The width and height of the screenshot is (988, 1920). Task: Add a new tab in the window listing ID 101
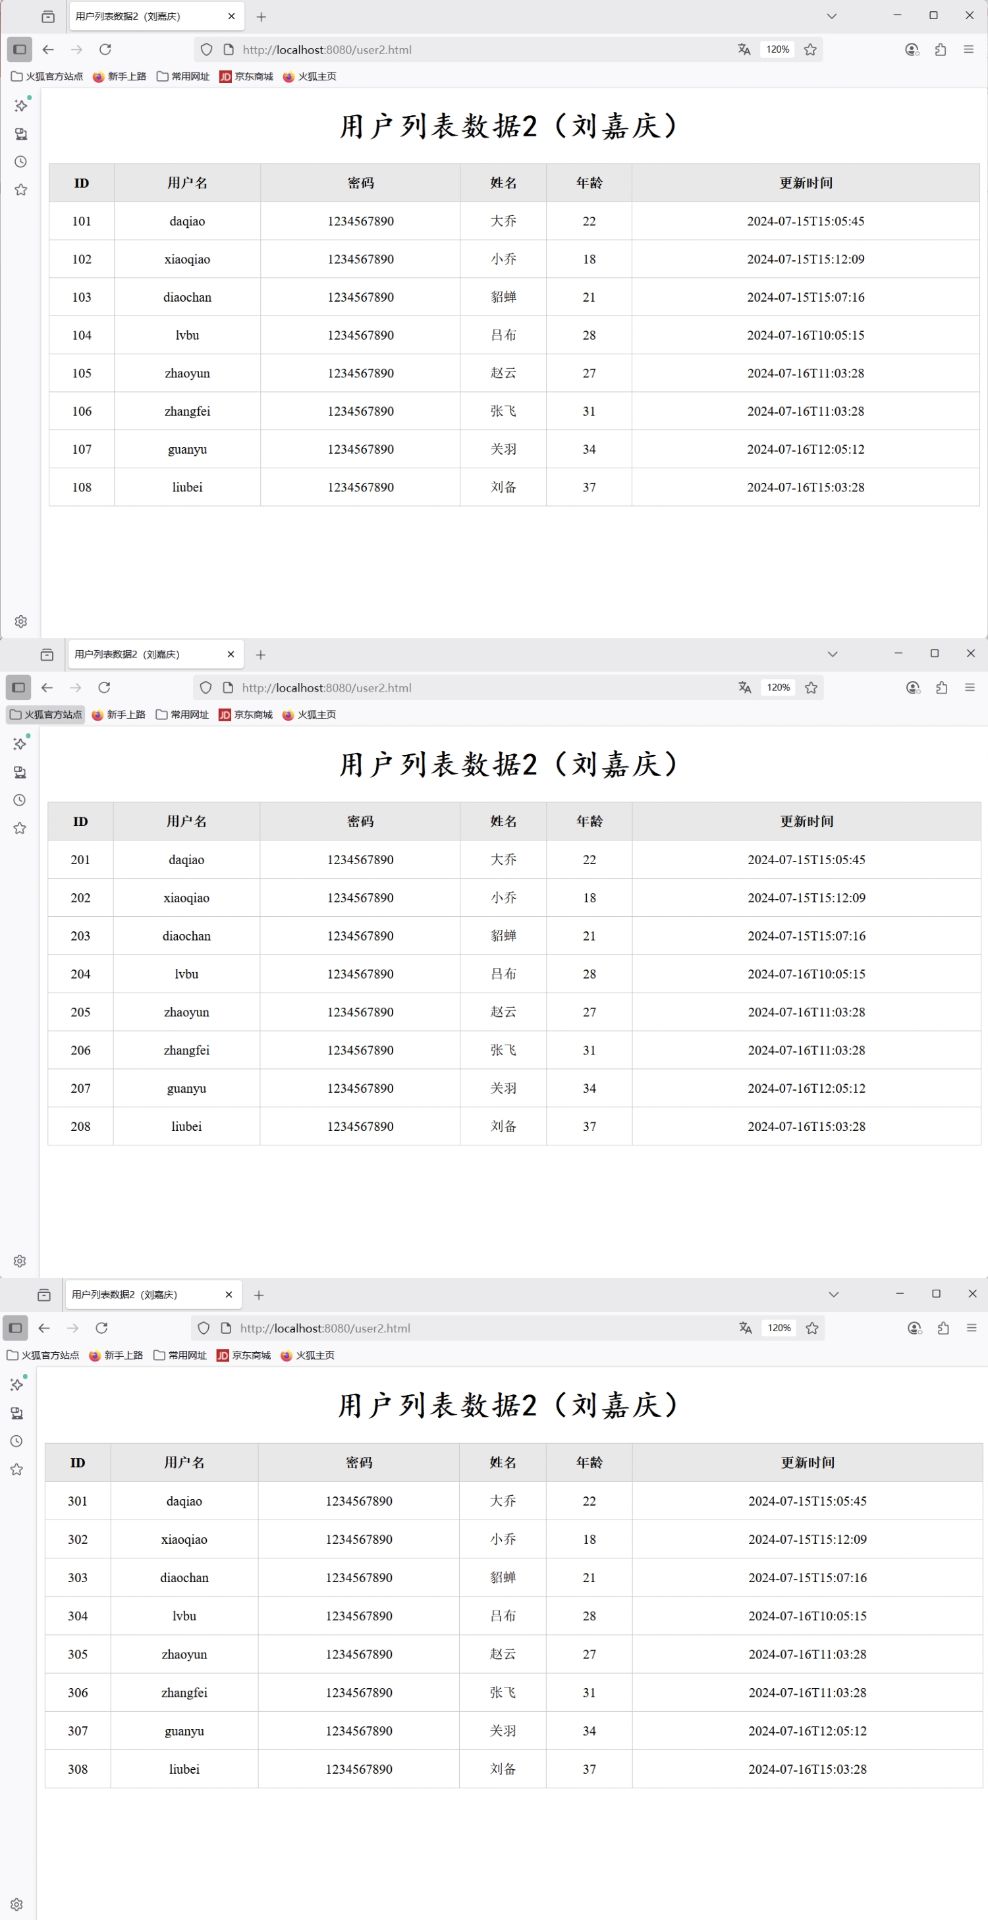[261, 17]
